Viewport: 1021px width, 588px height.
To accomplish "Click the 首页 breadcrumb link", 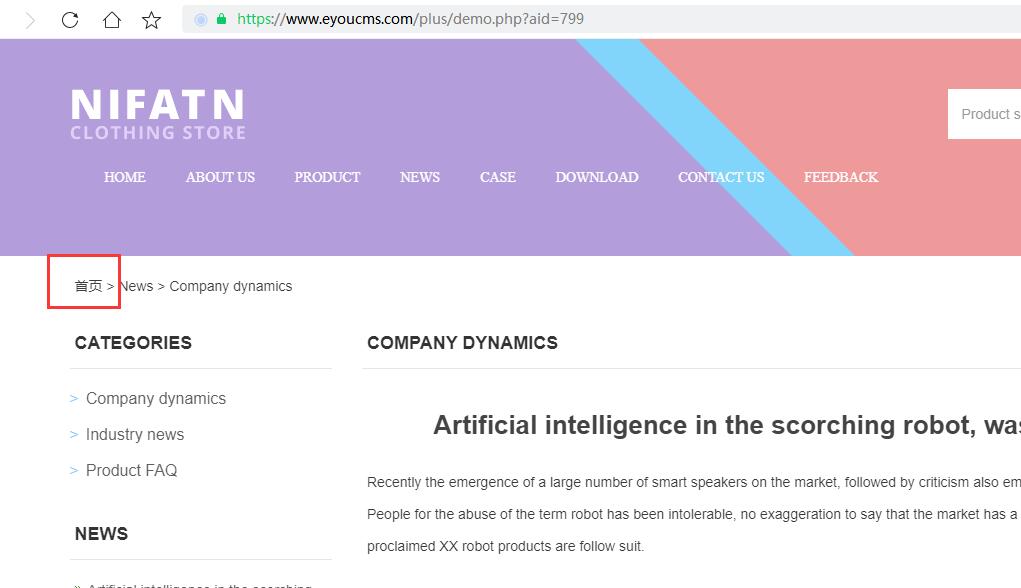I will click(x=89, y=286).
